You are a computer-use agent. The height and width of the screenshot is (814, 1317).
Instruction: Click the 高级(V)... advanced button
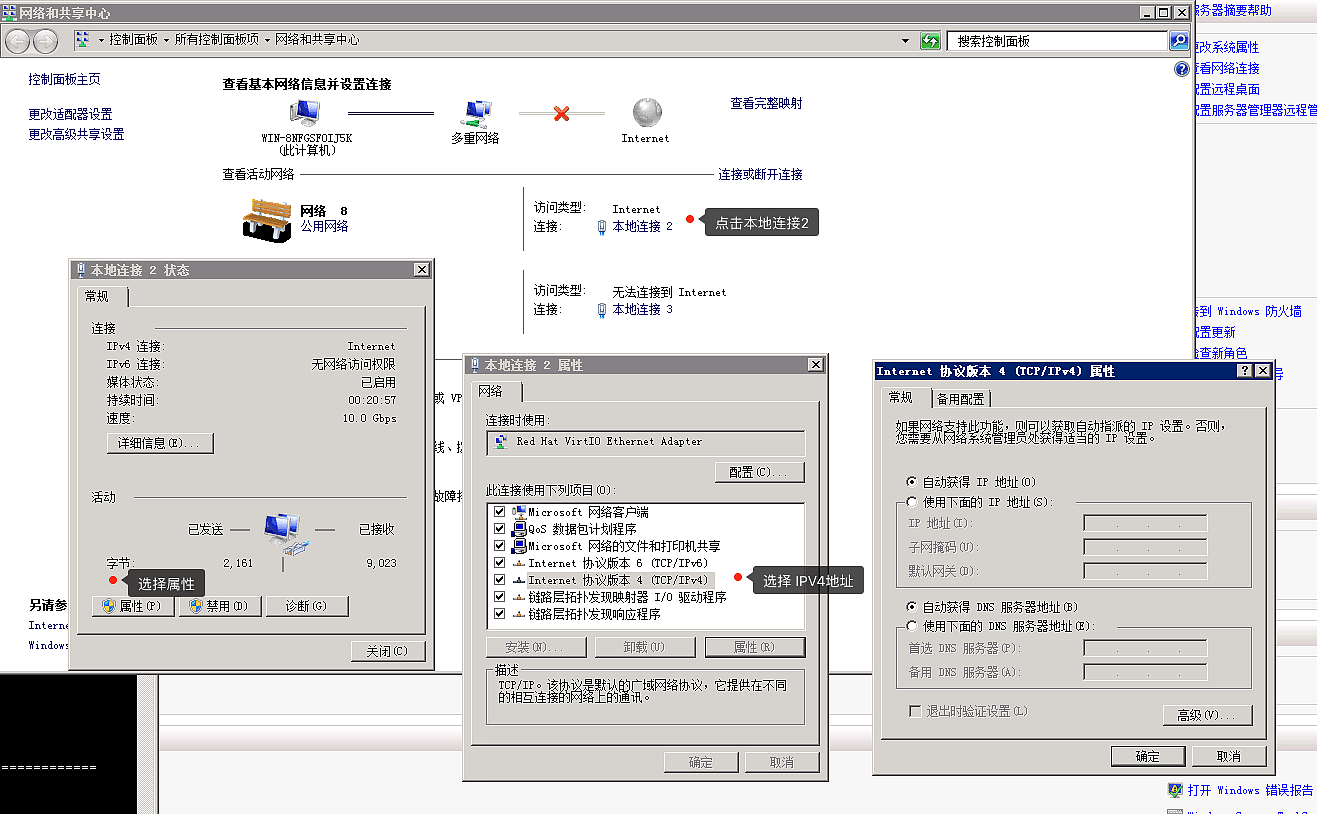(x=1207, y=715)
